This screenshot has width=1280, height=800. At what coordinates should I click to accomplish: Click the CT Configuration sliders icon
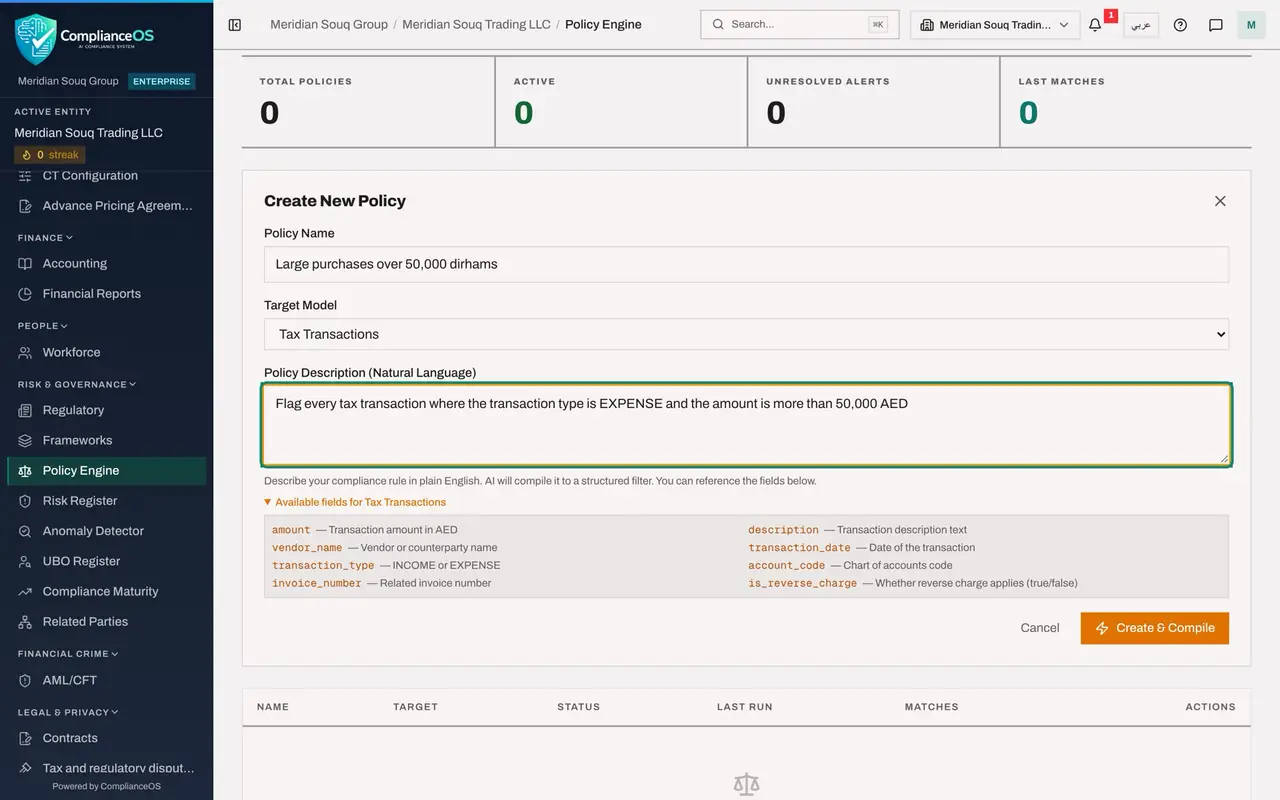click(25, 176)
